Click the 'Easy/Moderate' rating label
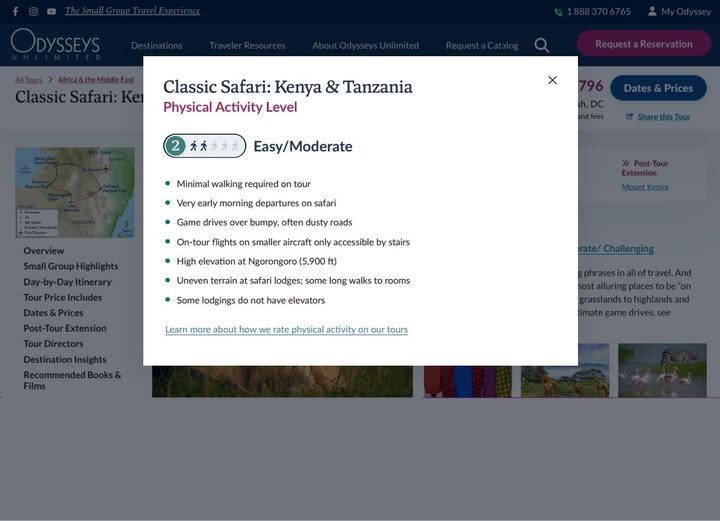Screen dimensions: 720x521 click(303, 146)
